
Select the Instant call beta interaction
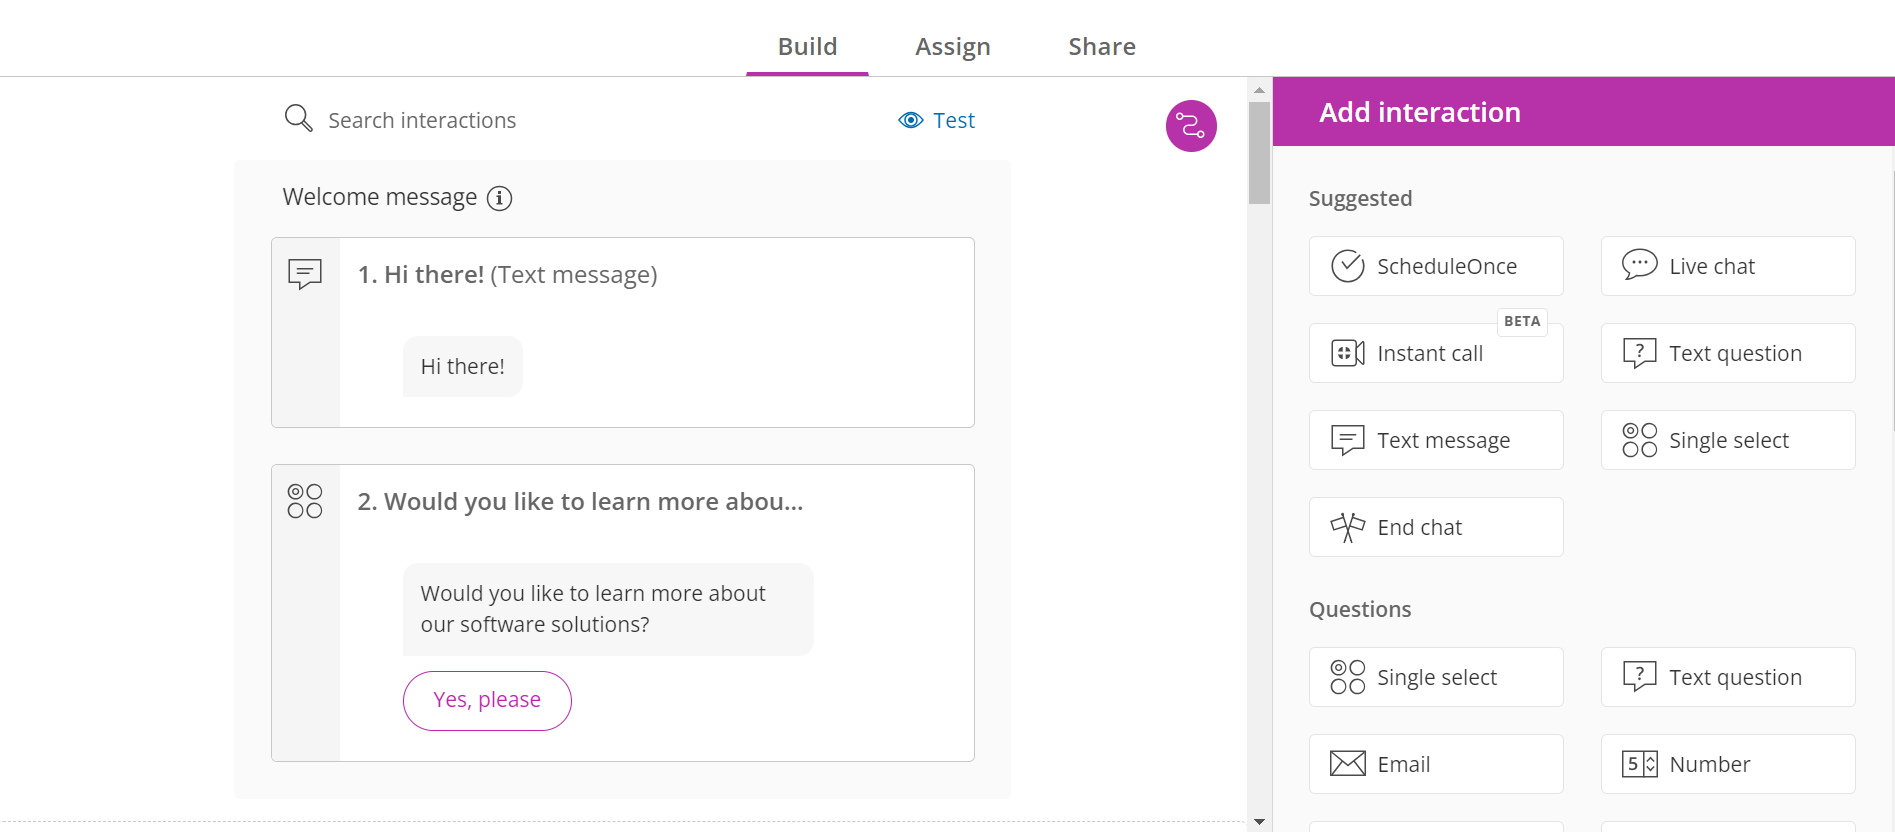1435,353
